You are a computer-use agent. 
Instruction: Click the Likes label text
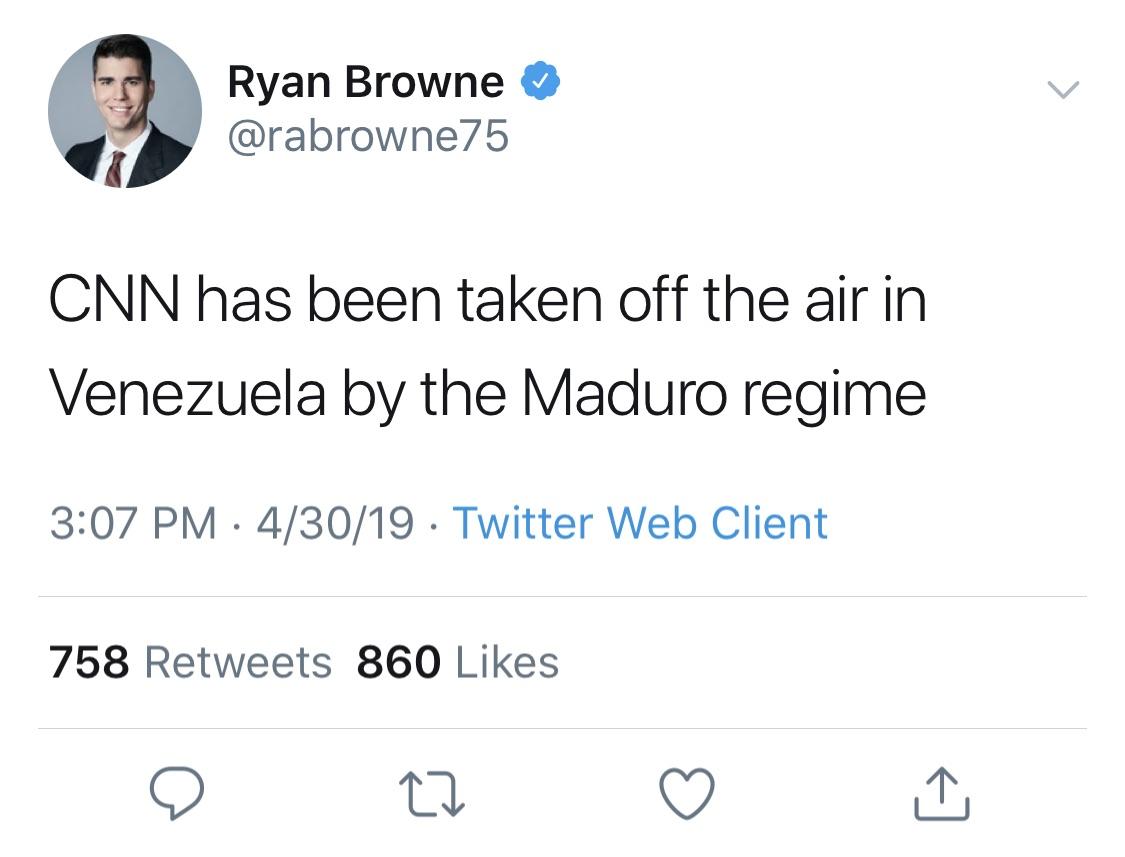pyautogui.click(x=507, y=662)
